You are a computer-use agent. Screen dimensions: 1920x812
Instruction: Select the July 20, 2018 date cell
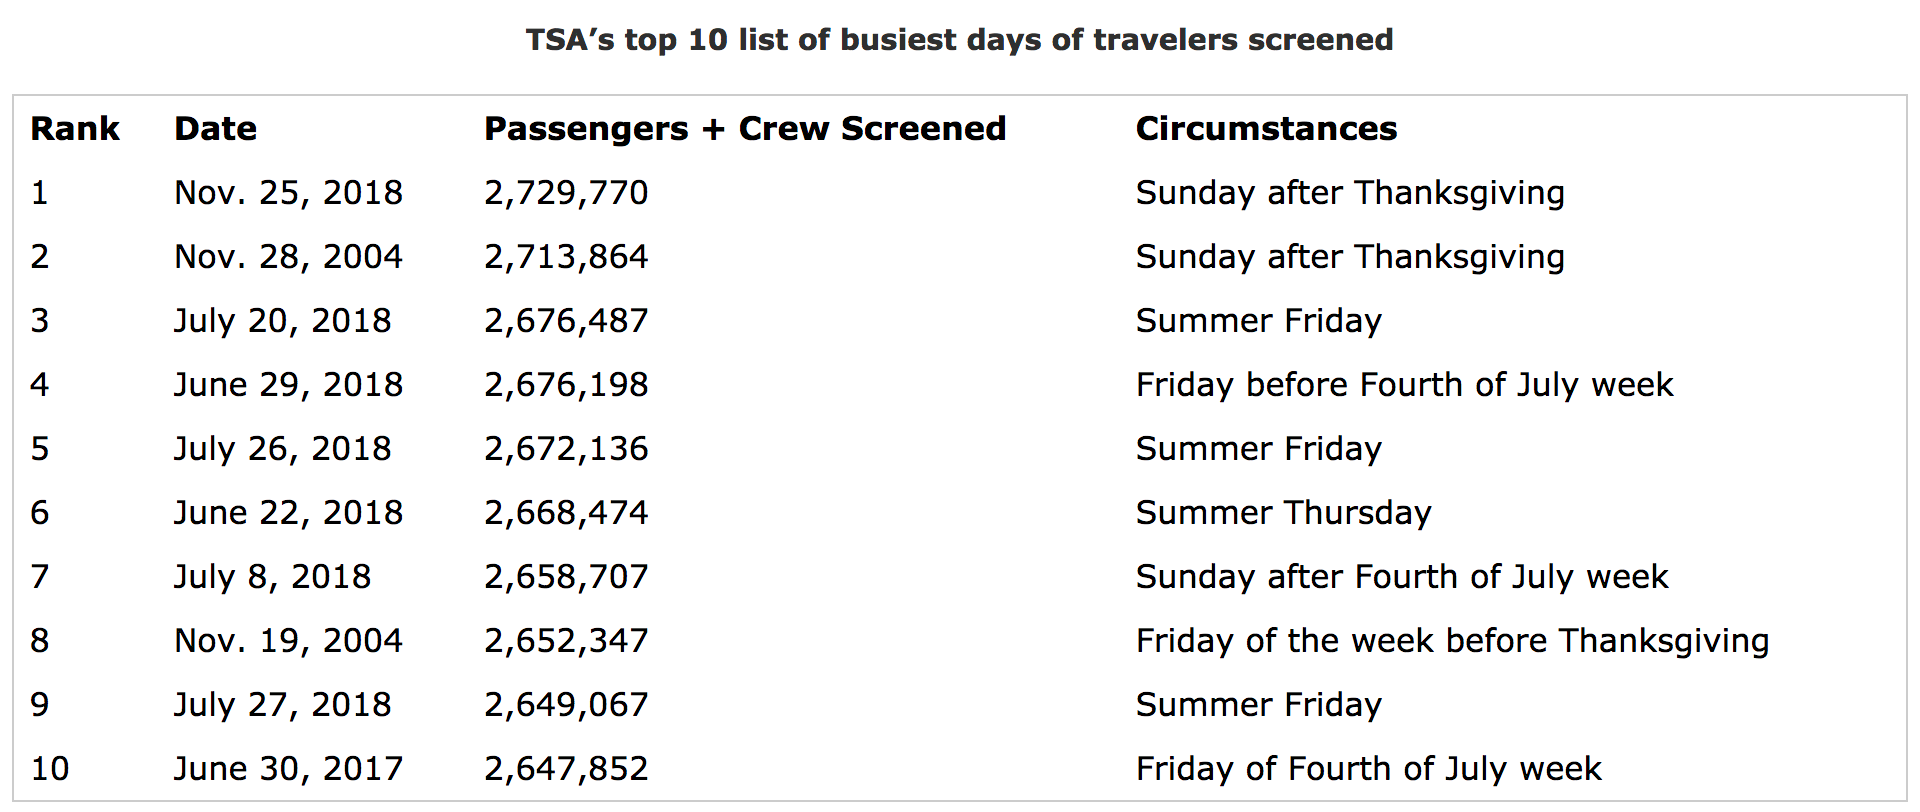282,321
